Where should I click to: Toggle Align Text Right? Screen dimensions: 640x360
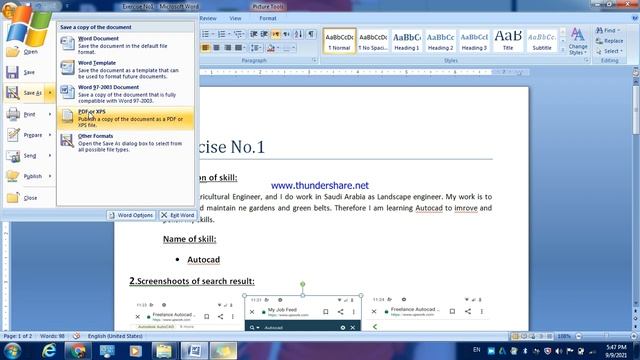coord(227,48)
